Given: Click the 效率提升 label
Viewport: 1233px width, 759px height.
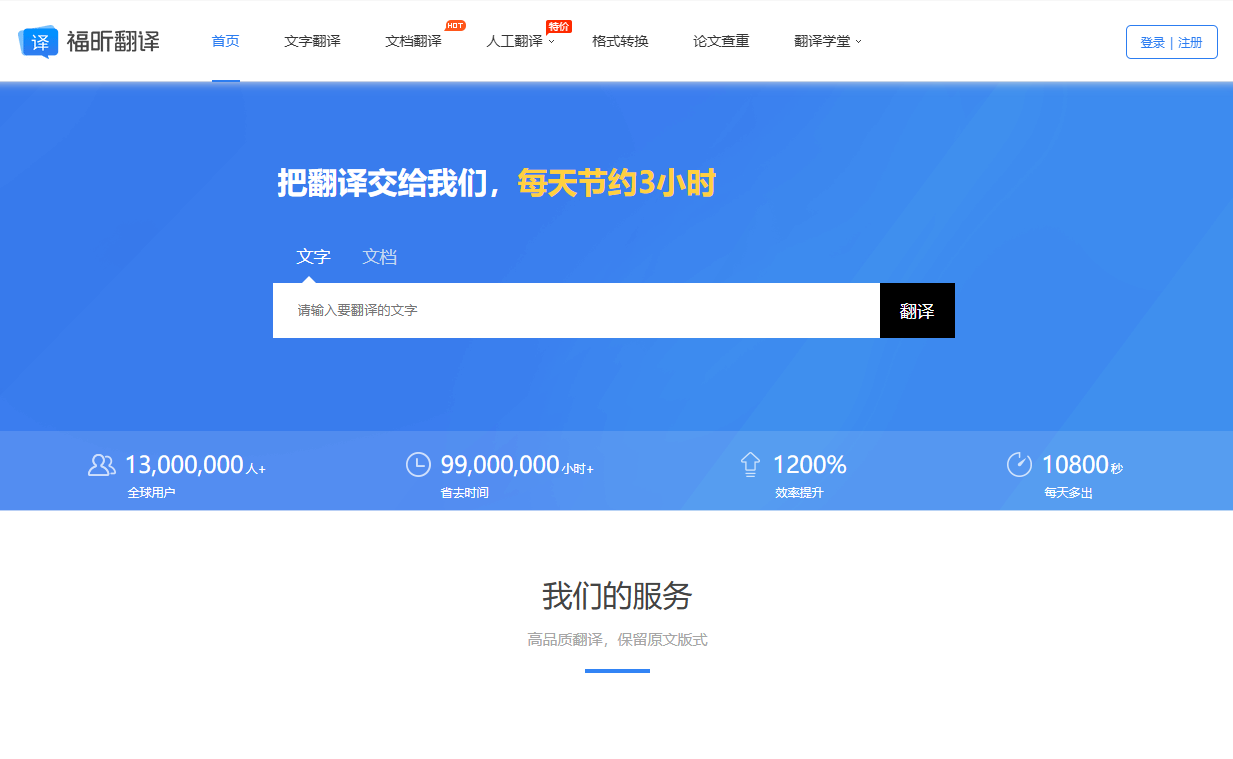Looking at the screenshot, I should tap(799, 493).
